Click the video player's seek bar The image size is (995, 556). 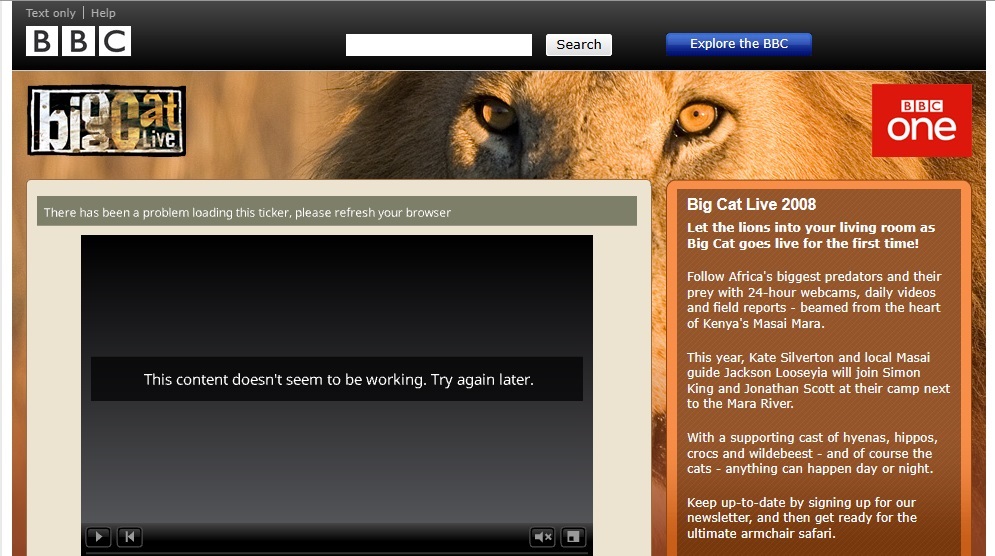point(336,553)
